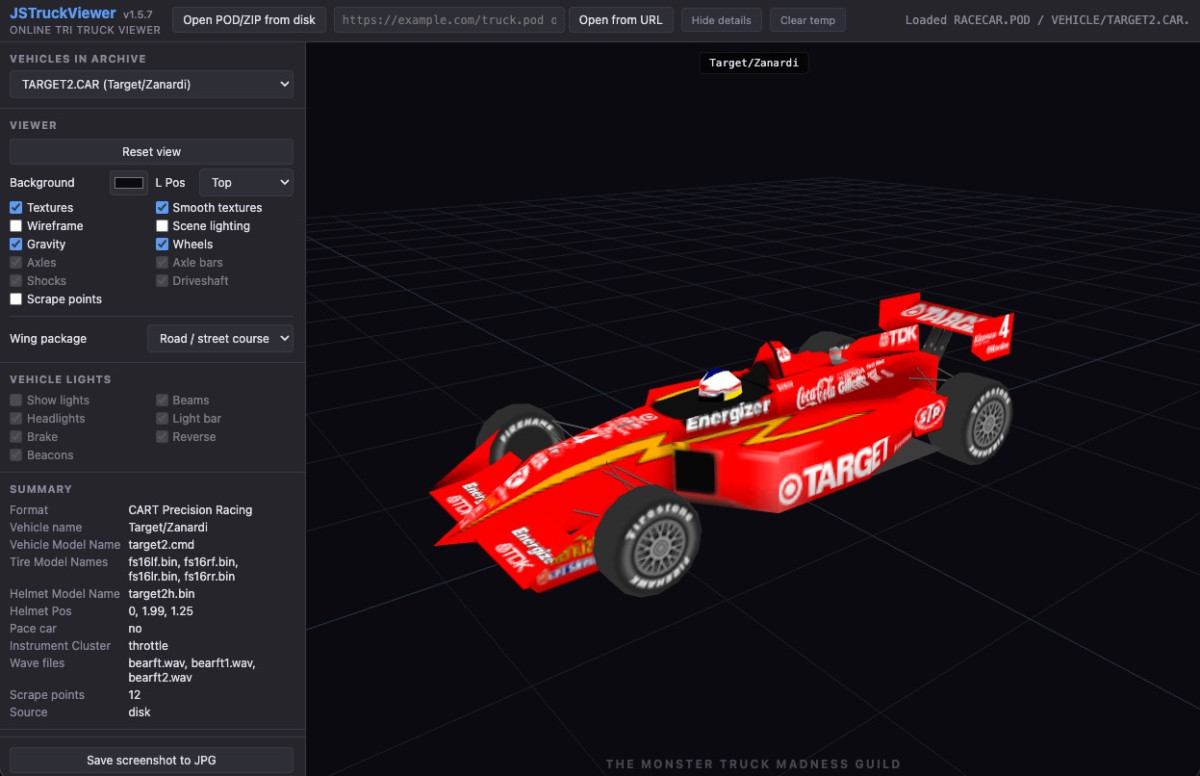Image resolution: width=1200 pixels, height=776 pixels.
Task: Open the Background color swatch
Action: (x=129, y=183)
